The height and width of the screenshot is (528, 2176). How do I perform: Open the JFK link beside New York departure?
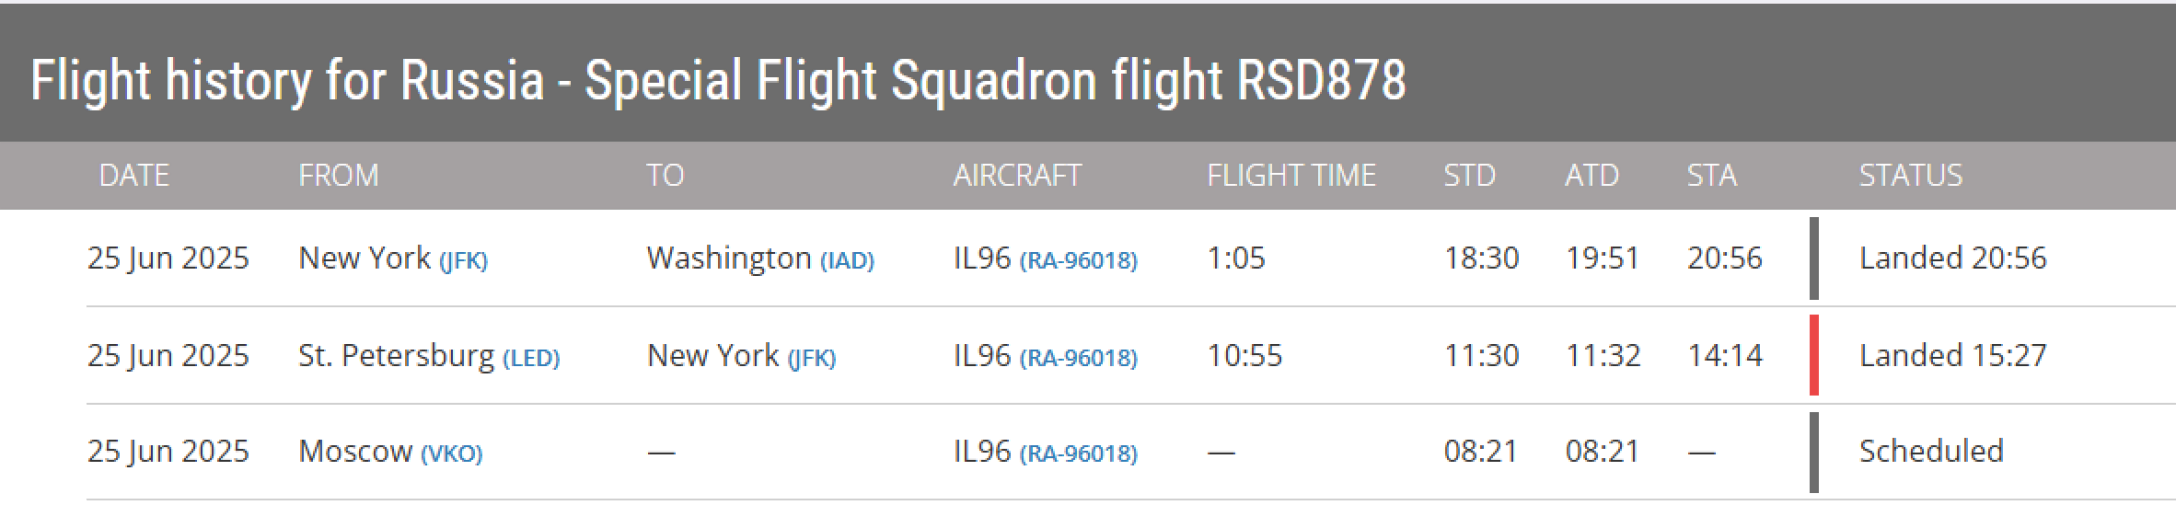coord(463,260)
